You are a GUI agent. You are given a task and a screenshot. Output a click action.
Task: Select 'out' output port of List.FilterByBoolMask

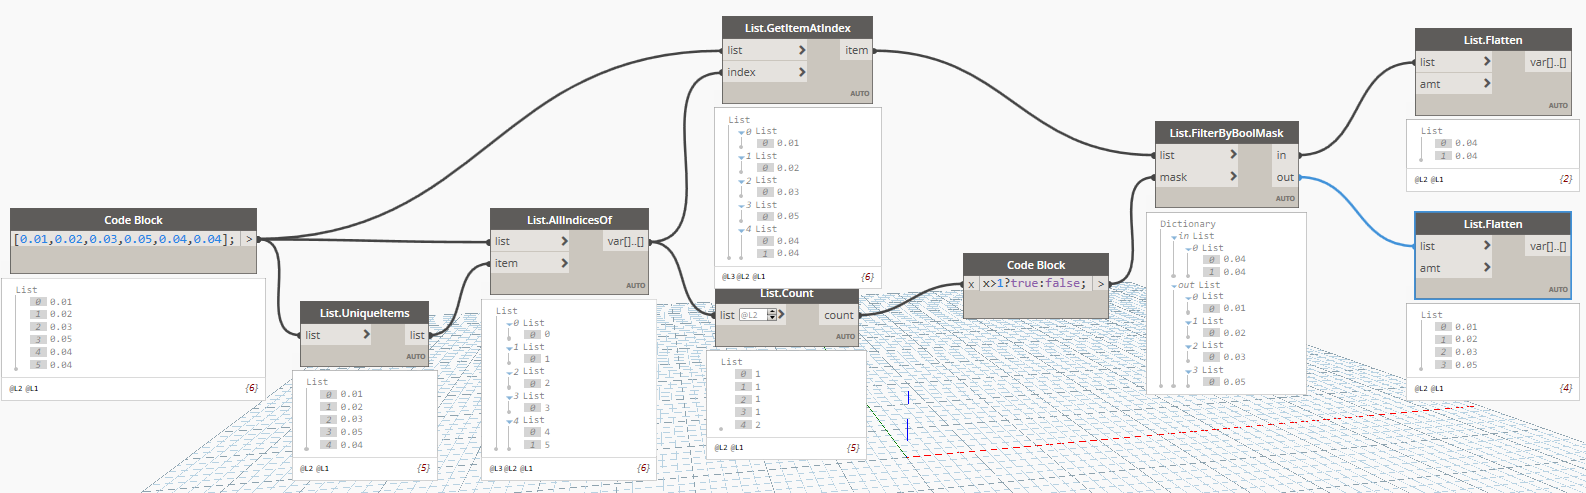(x=1283, y=177)
